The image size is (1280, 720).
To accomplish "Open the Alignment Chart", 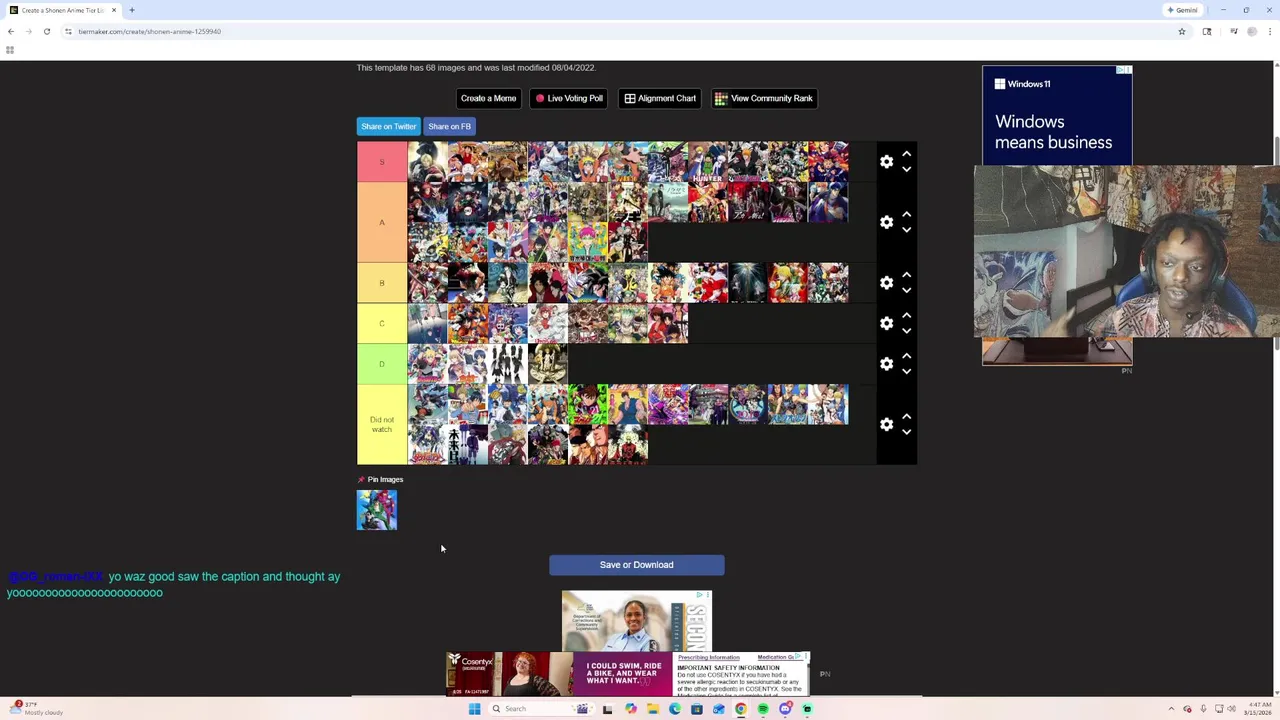I will (660, 98).
